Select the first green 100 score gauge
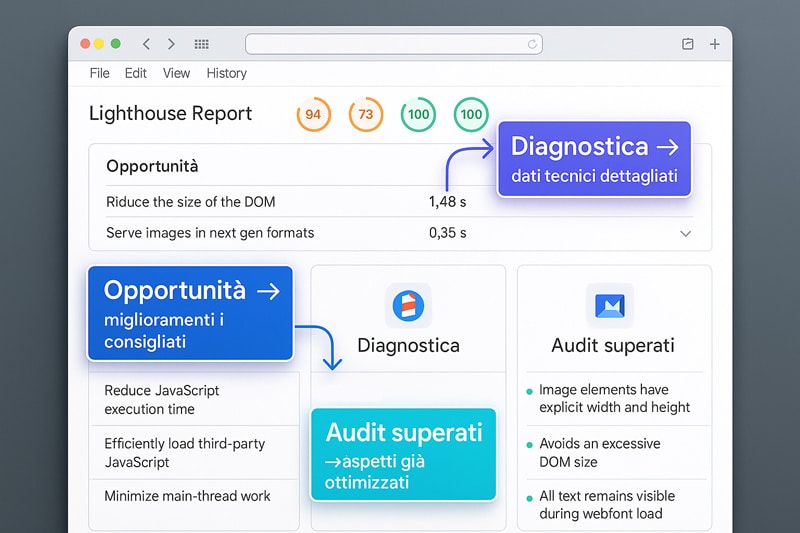Viewport: 800px width, 533px height. (418, 114)
